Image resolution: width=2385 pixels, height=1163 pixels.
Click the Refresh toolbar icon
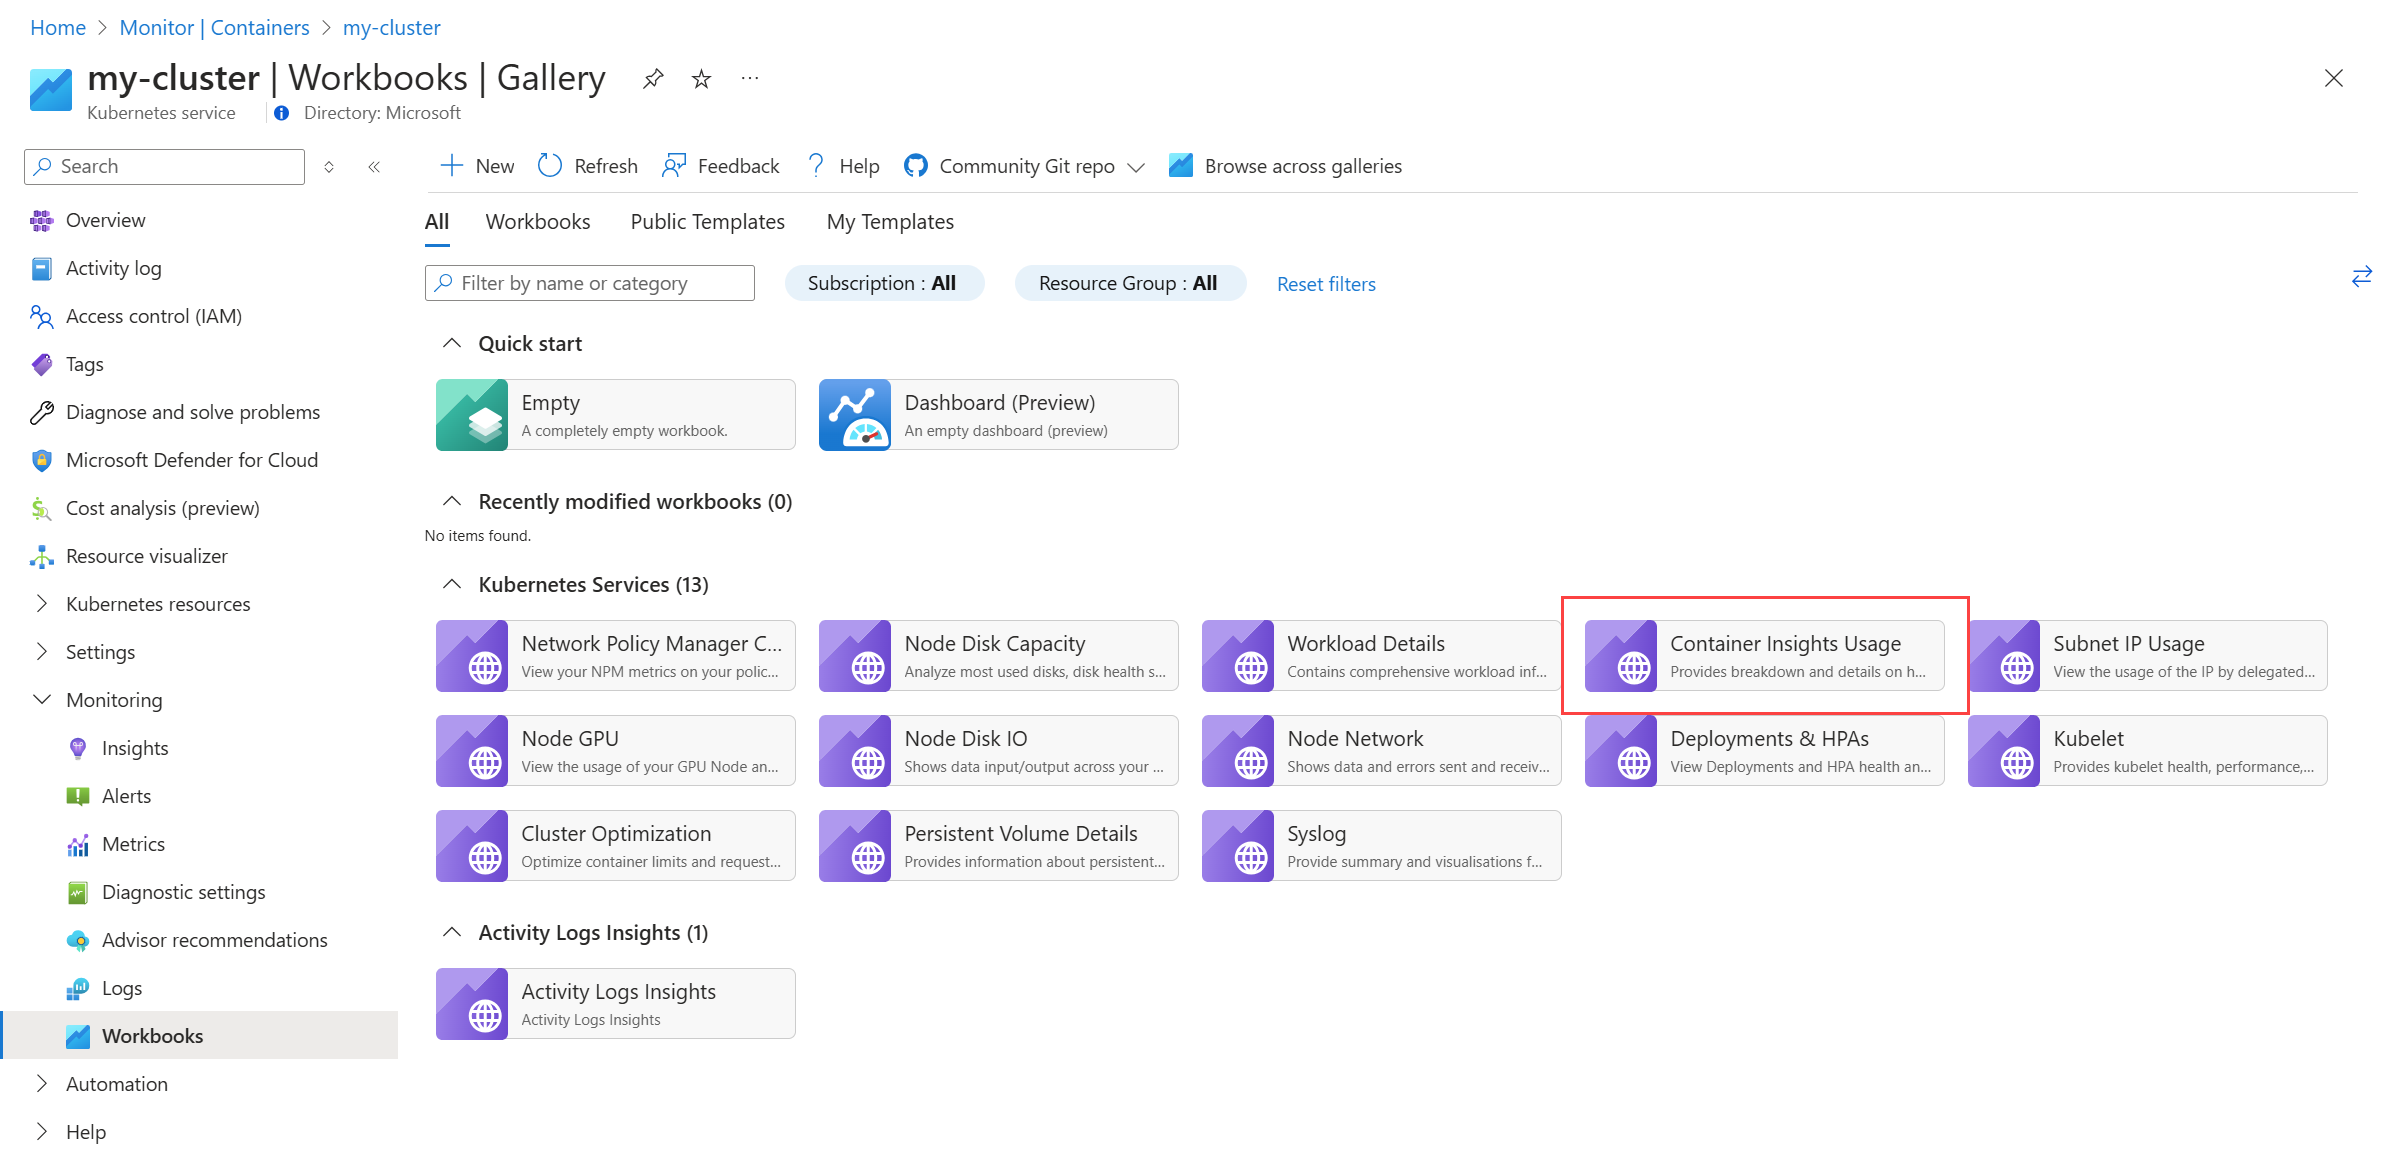click(550, 166)
